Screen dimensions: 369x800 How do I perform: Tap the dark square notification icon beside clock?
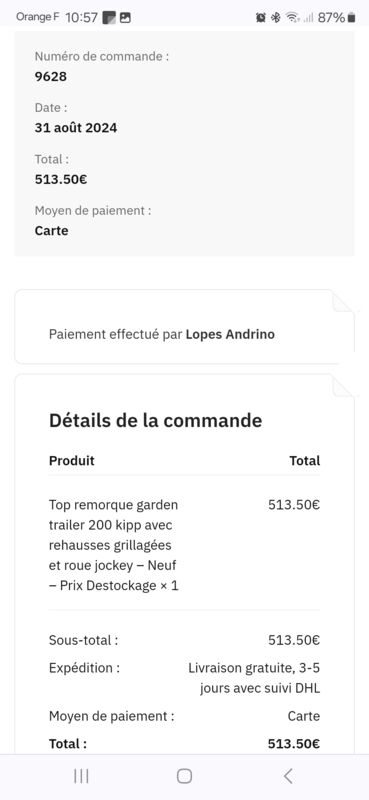point(109,18)
